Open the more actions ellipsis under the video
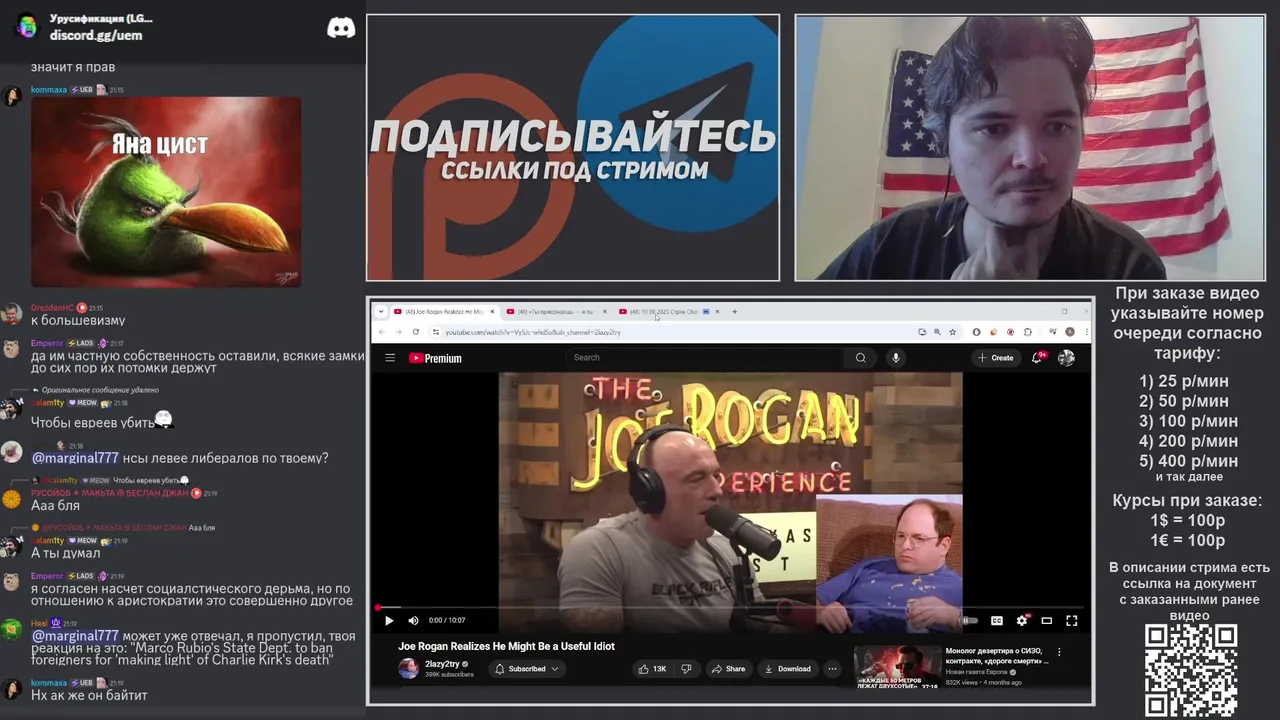 pyautogui.click(x=832, y=669)
